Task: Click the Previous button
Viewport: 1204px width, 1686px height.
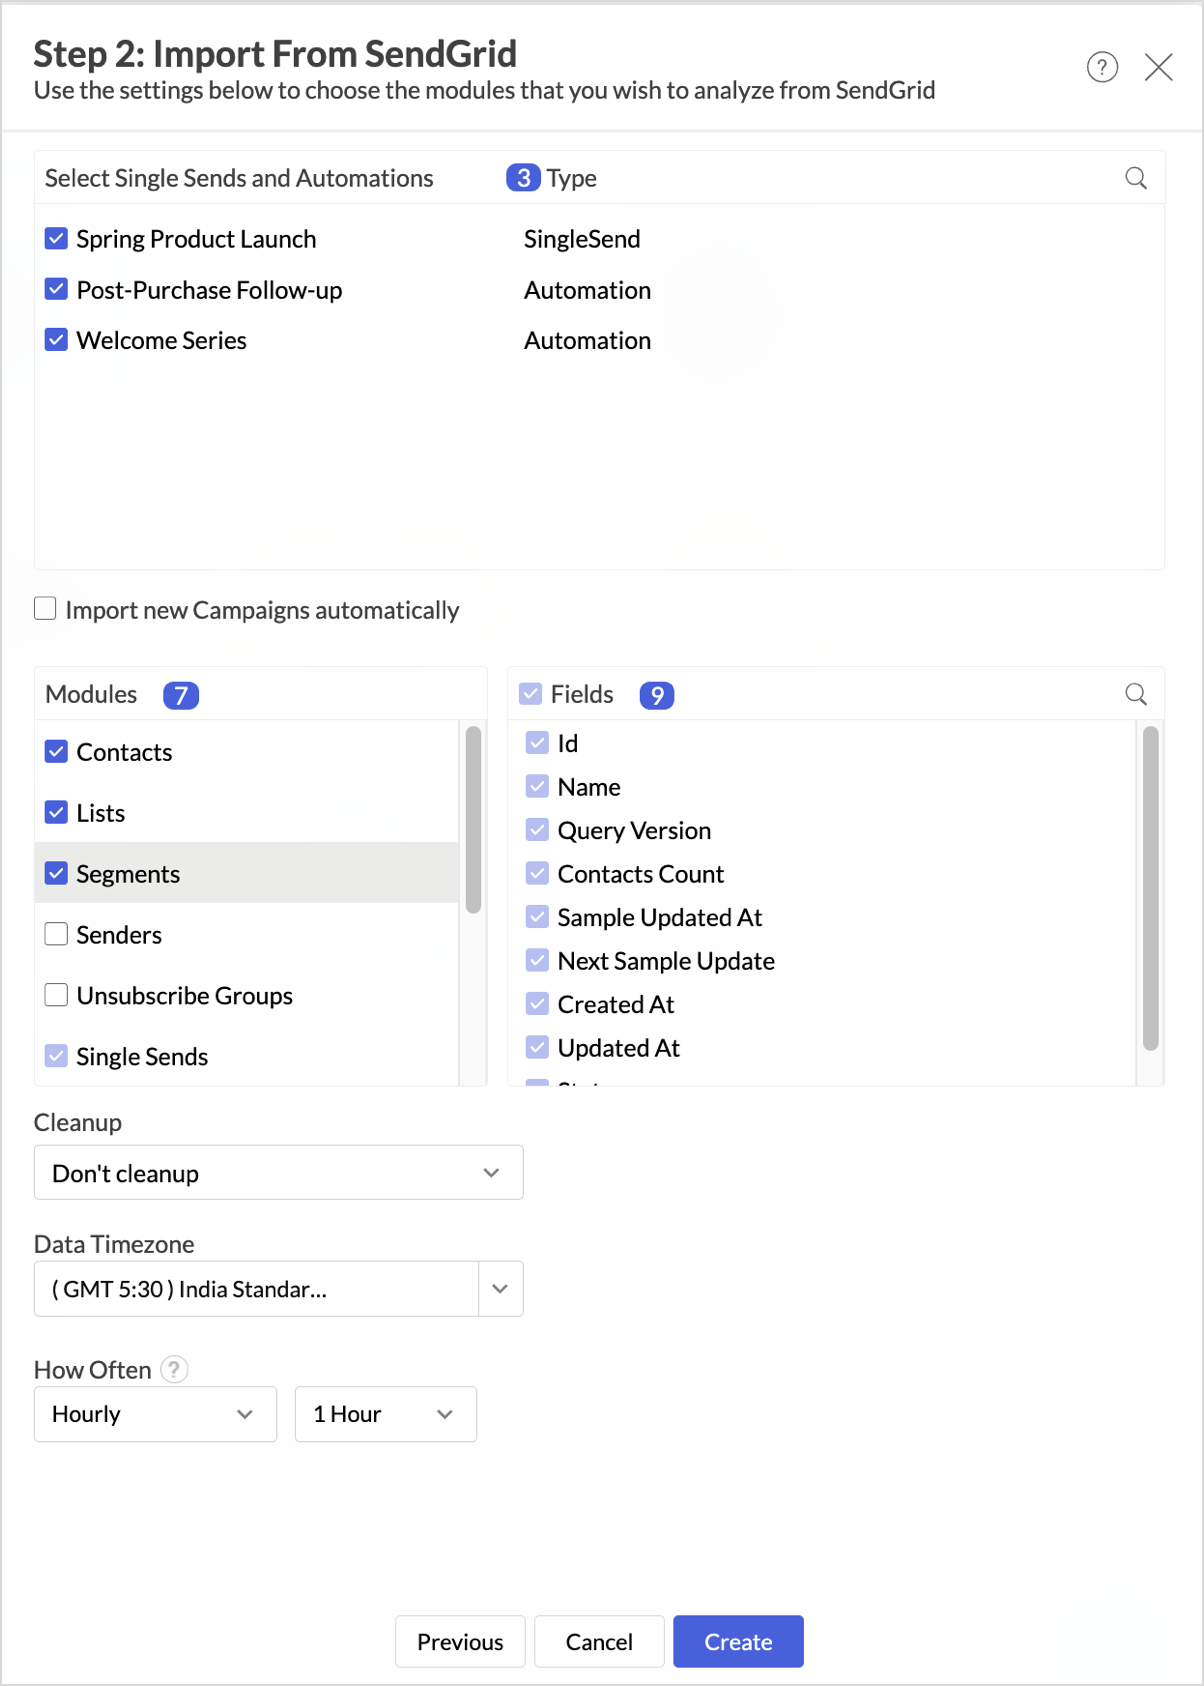Action: point(460,1641)
